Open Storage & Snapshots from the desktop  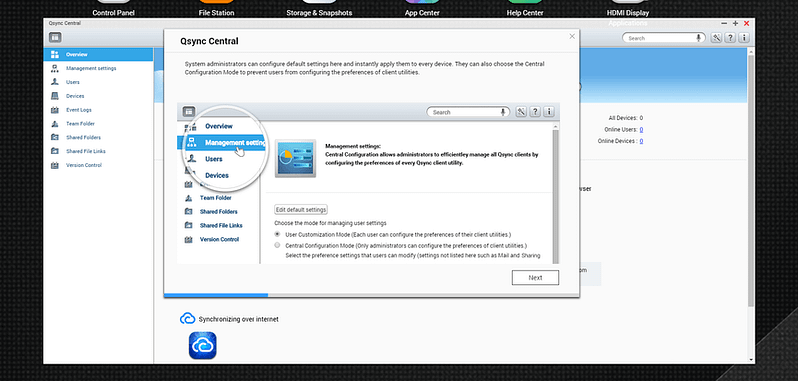tap(319, 9)
